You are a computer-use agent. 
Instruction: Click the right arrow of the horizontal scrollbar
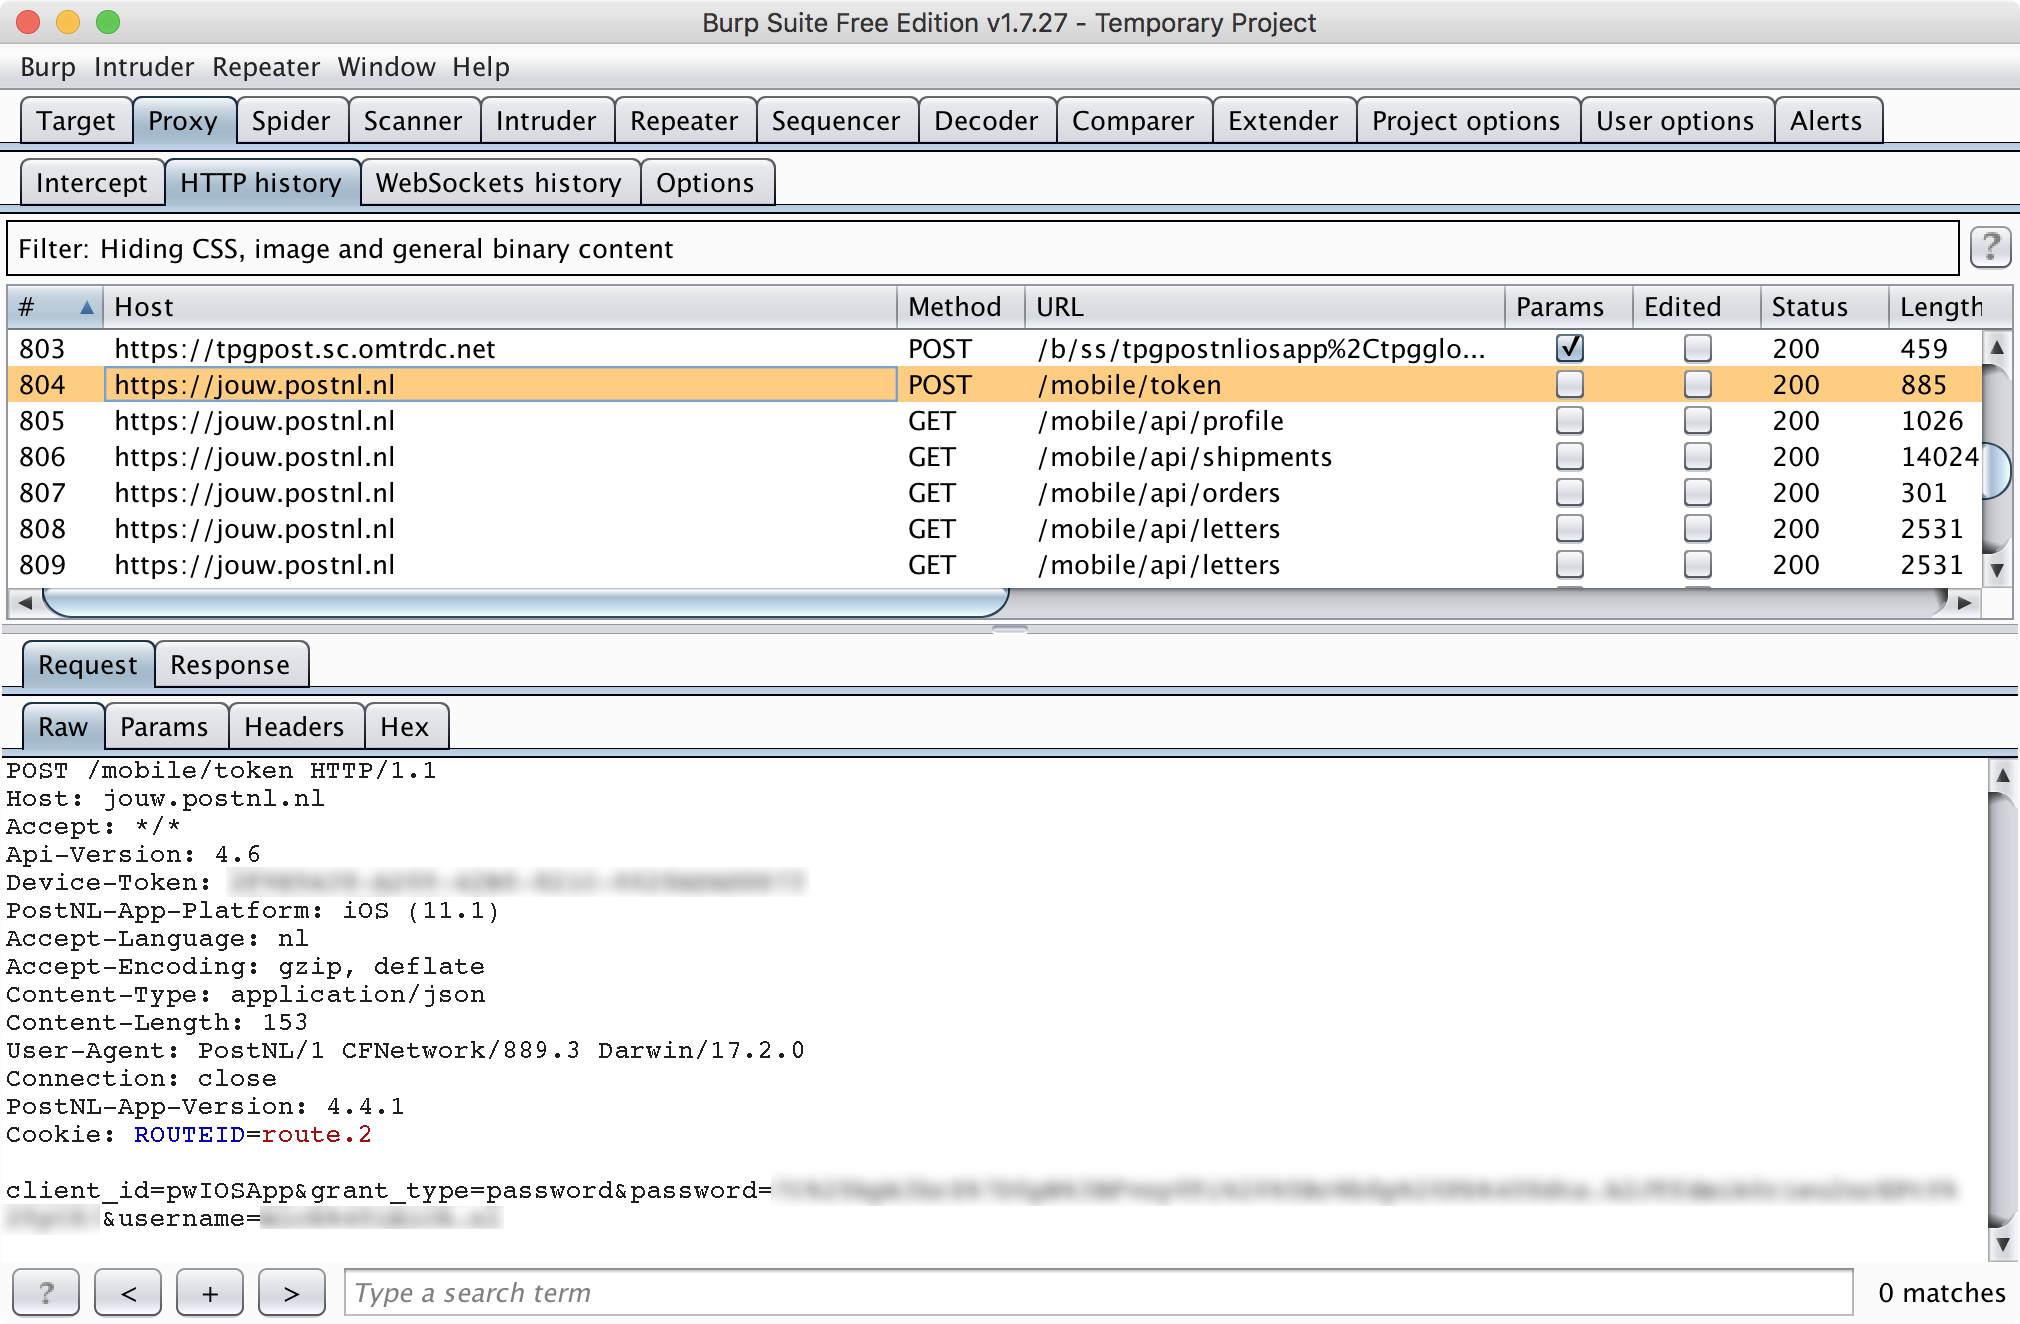coord(1962,603)
